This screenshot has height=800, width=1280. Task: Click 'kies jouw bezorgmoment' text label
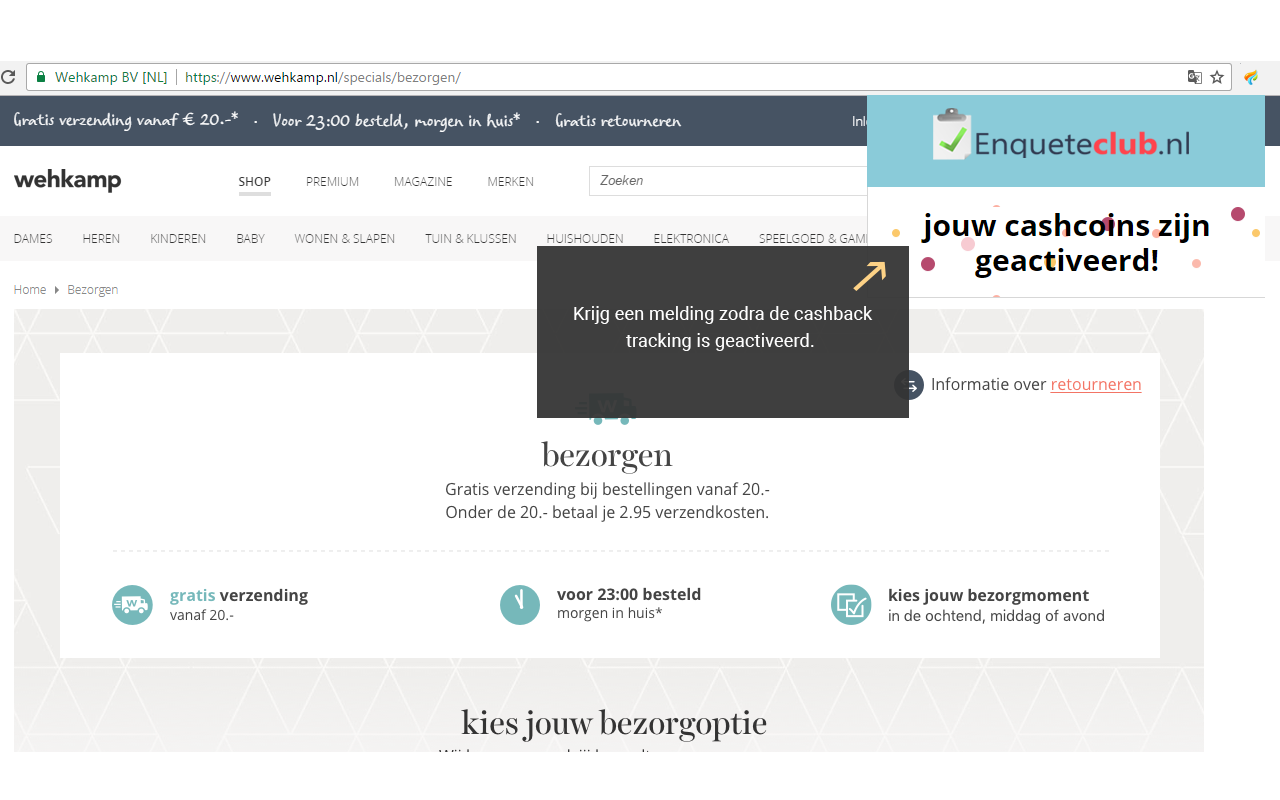pos(988,596)
